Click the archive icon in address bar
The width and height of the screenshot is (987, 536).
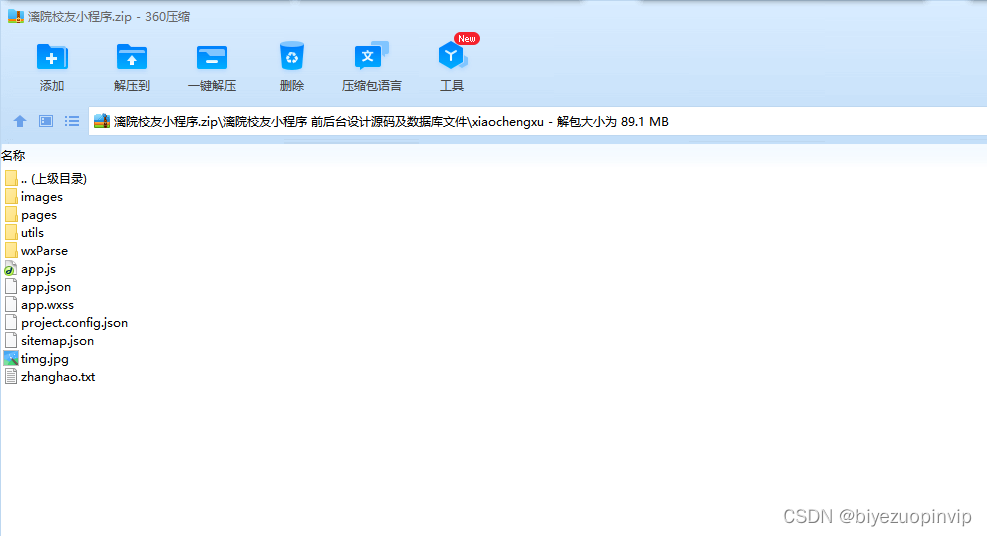pos(101,121)
